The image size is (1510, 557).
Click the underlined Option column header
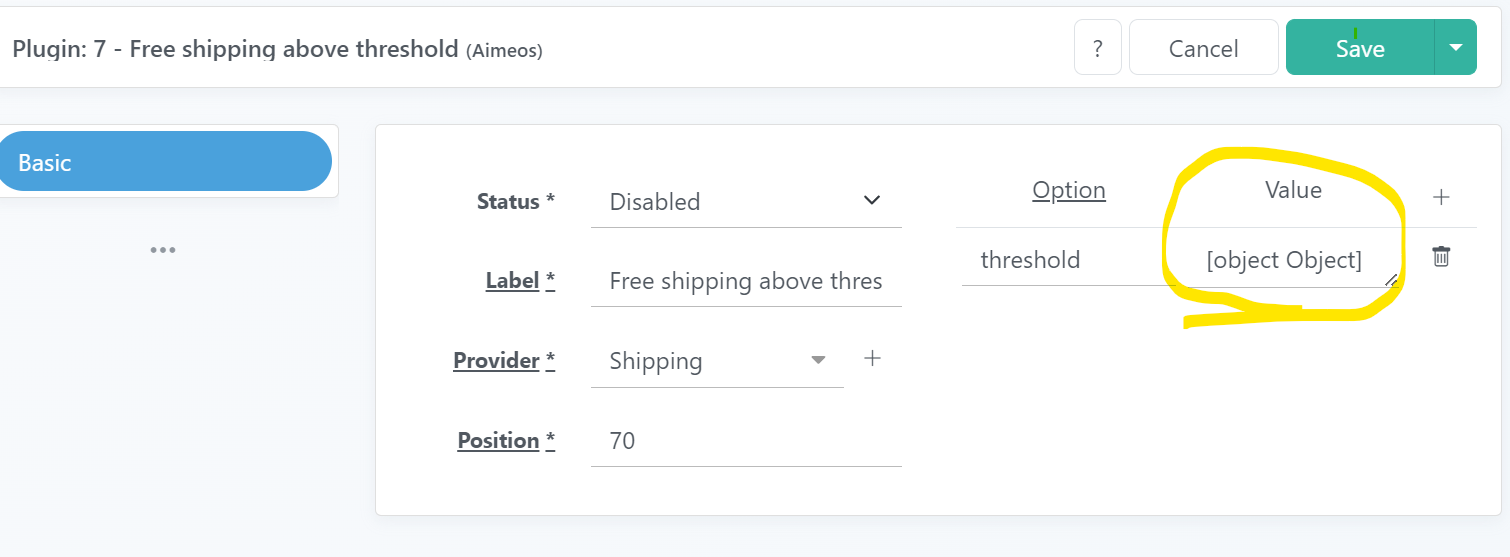click(x=1069, y=190)
